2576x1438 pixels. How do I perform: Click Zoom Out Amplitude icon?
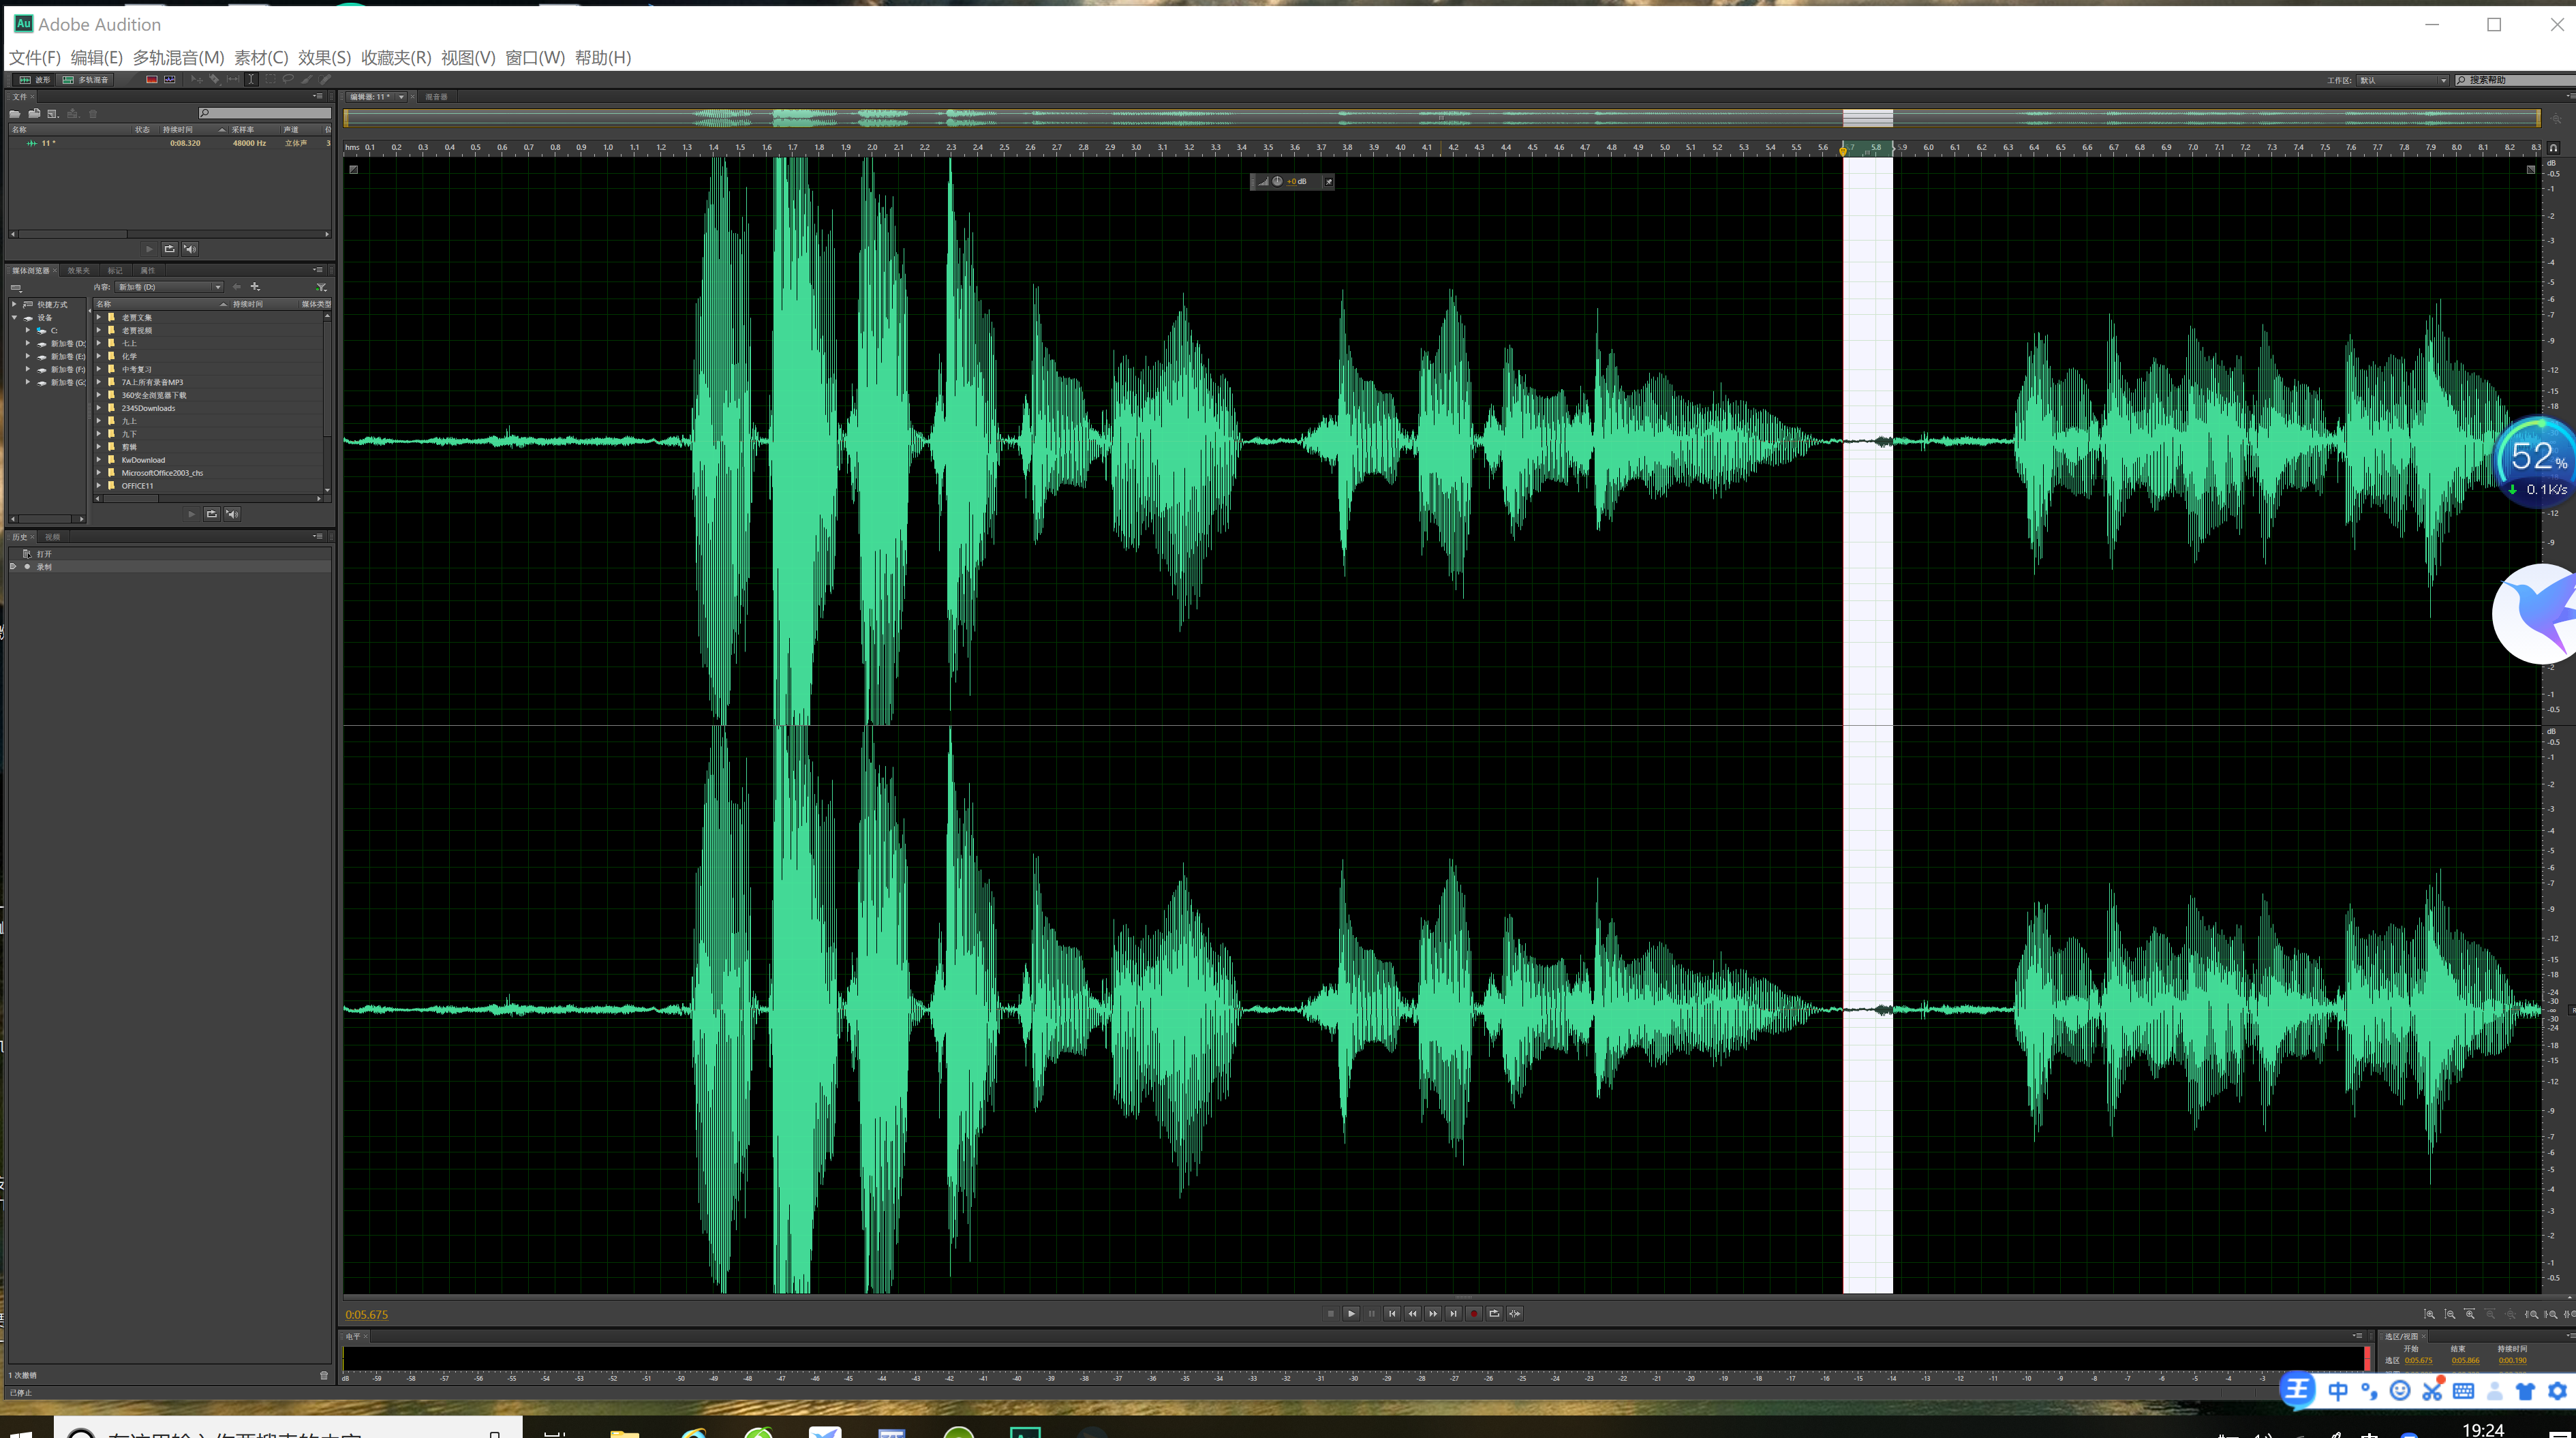pos(2450,1314)
